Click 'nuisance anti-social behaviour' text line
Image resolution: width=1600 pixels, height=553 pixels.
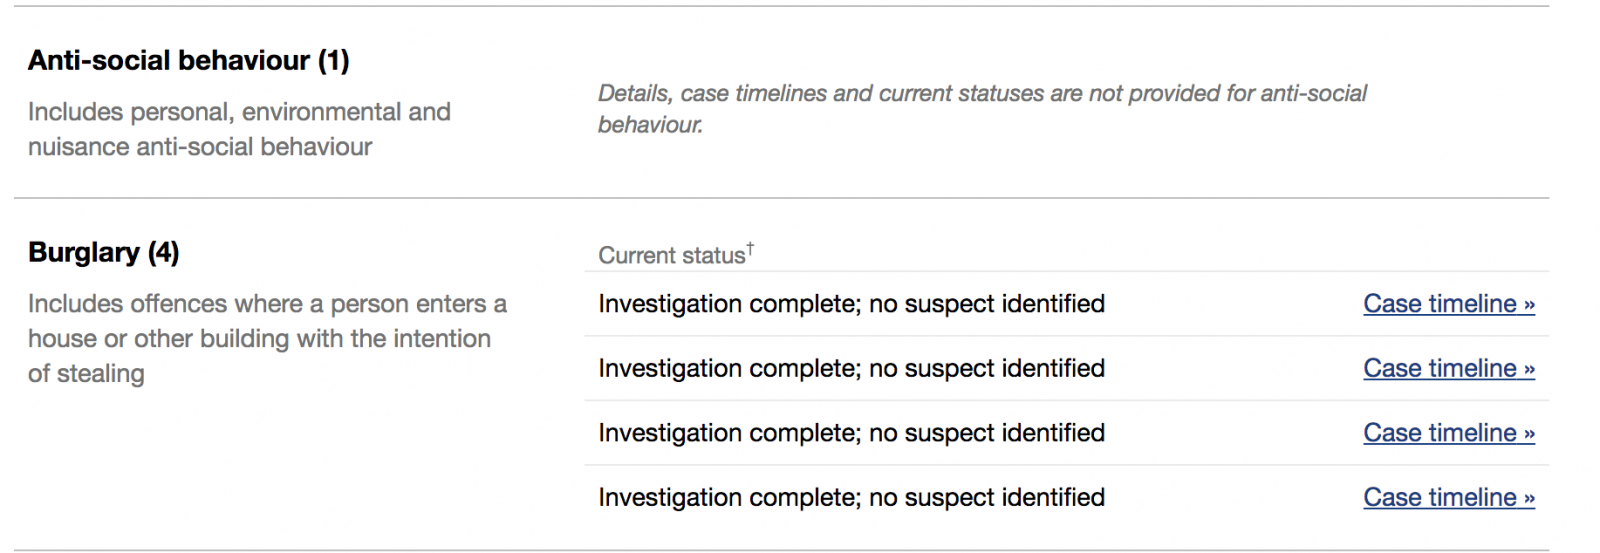point(200,147)
